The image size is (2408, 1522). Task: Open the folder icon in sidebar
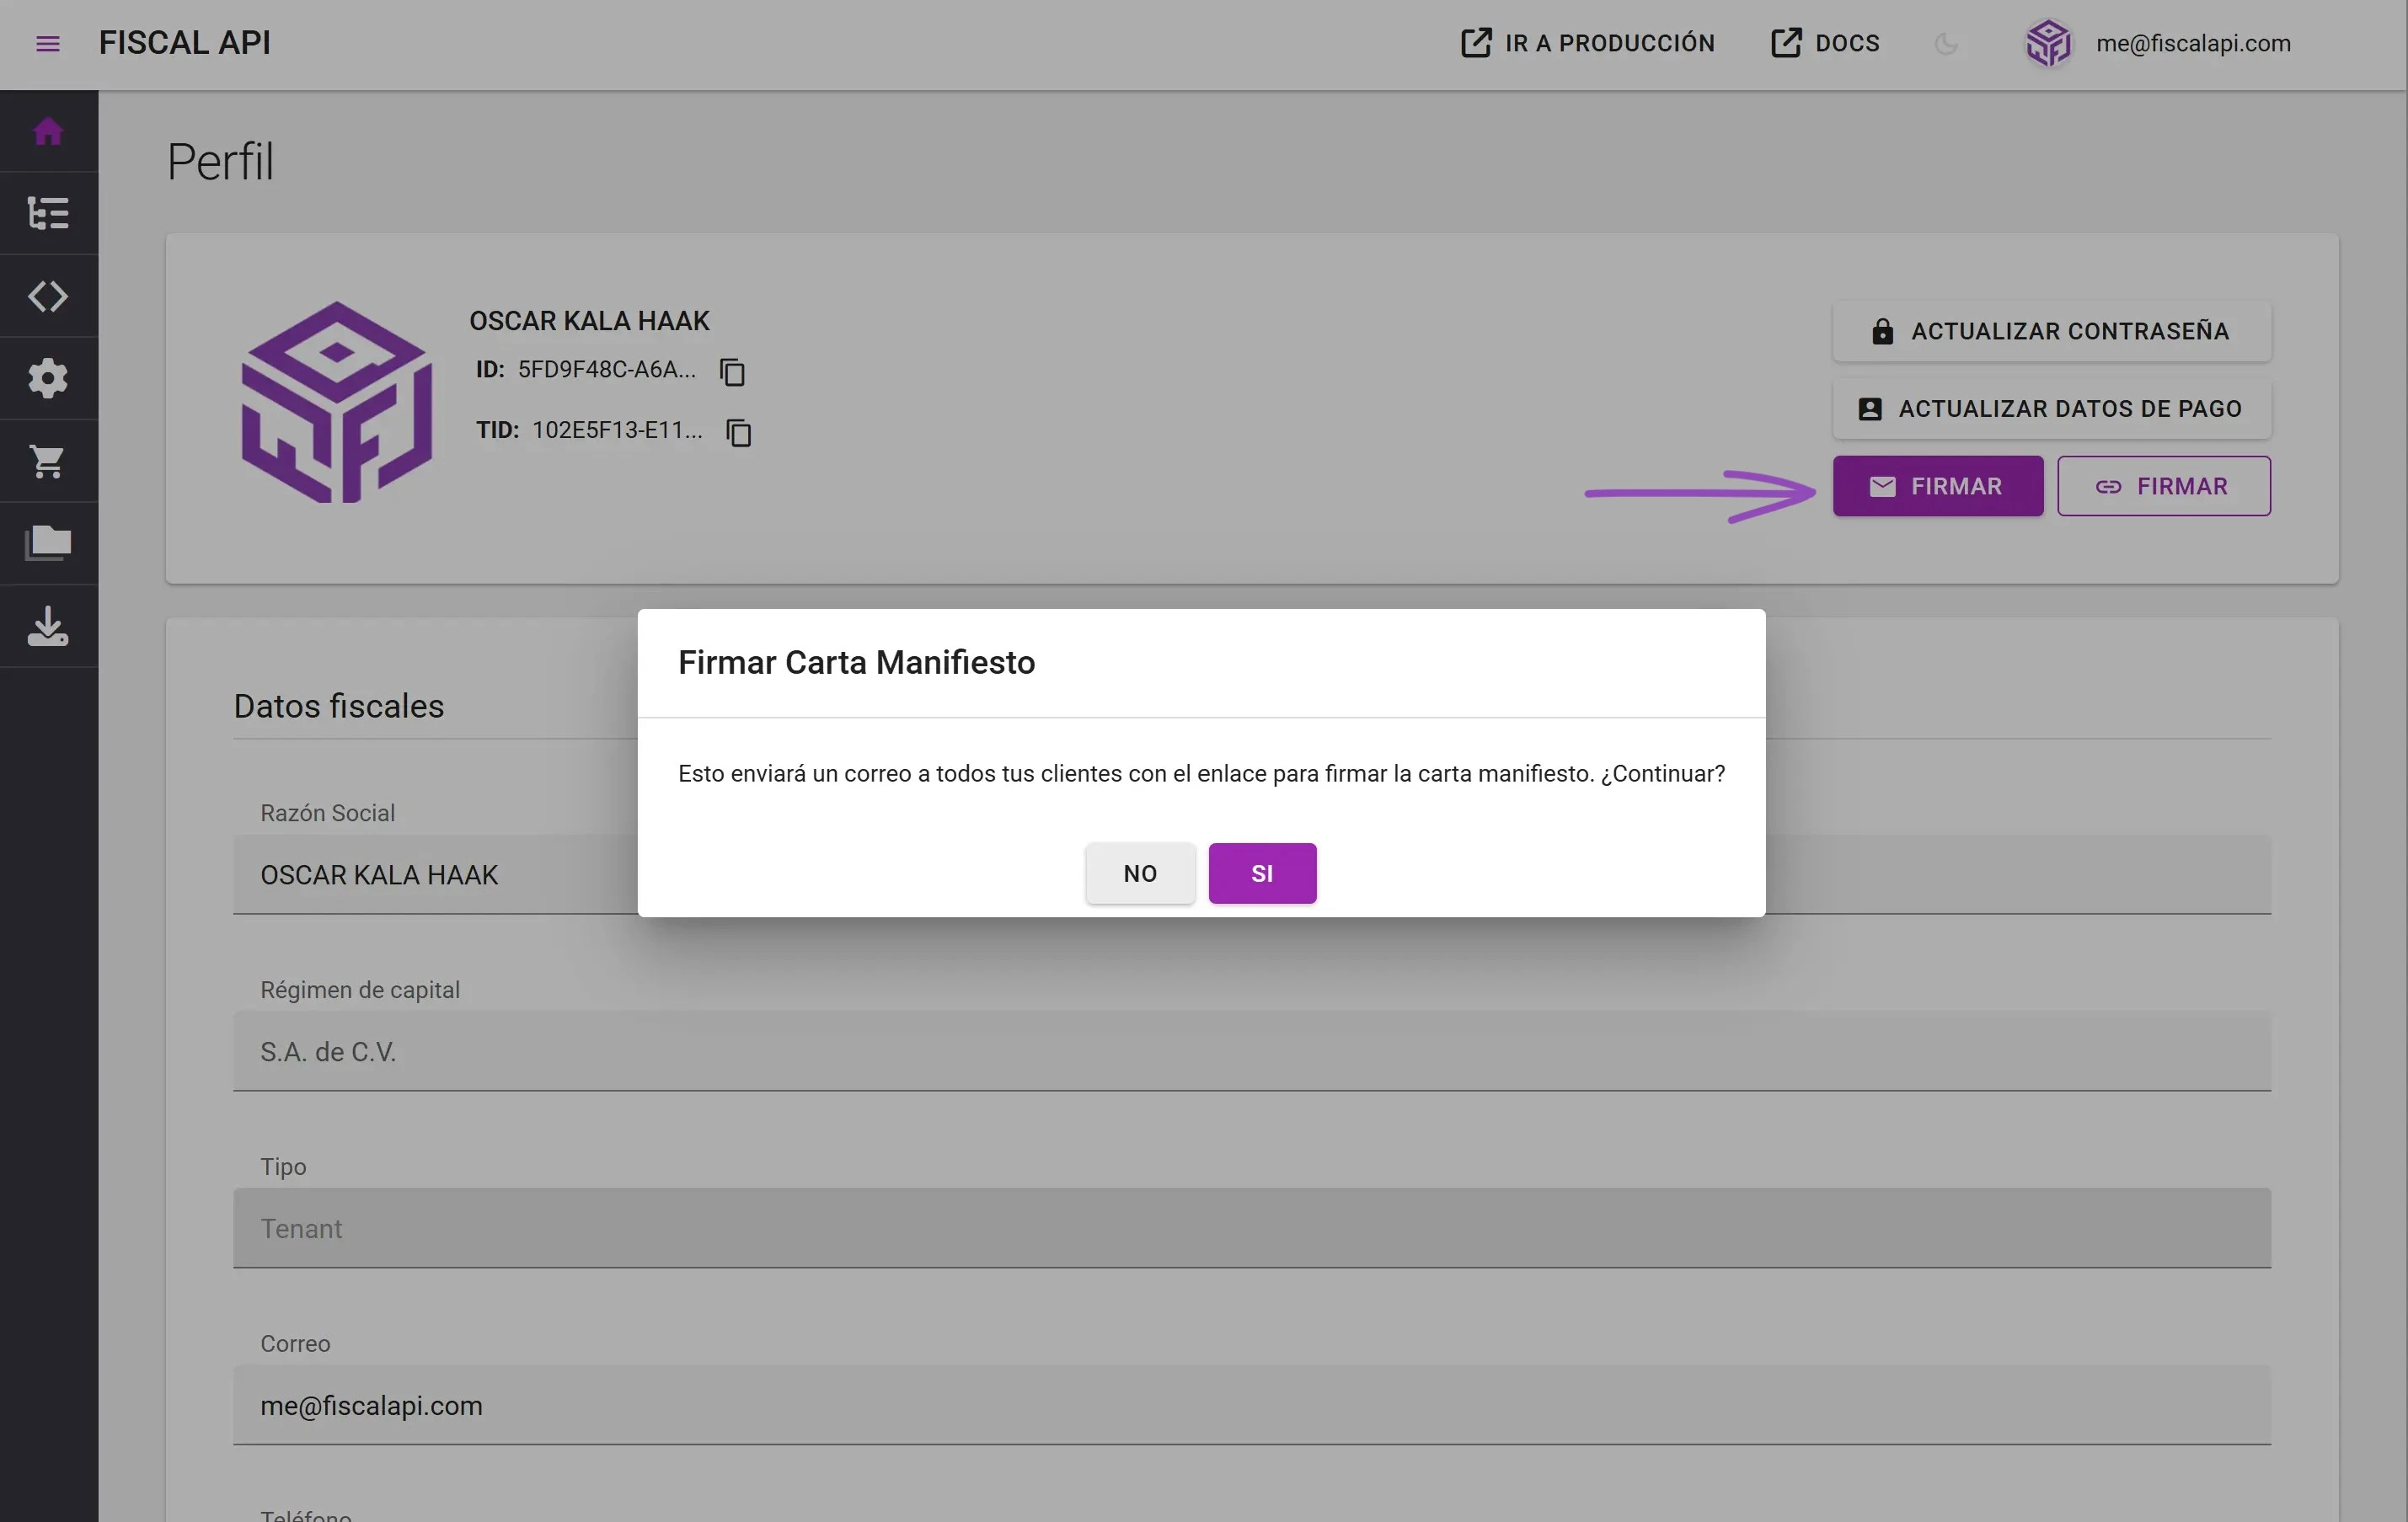tap(48, 543)
